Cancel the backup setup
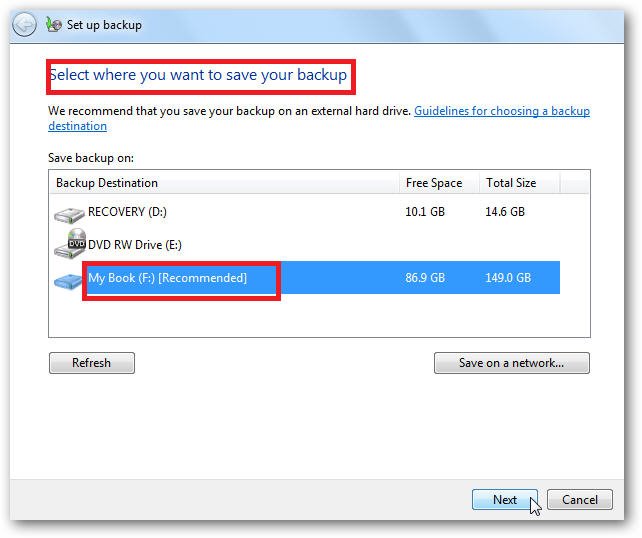The width and height of the screenshot is (642, 538). [x=580, y=500]
